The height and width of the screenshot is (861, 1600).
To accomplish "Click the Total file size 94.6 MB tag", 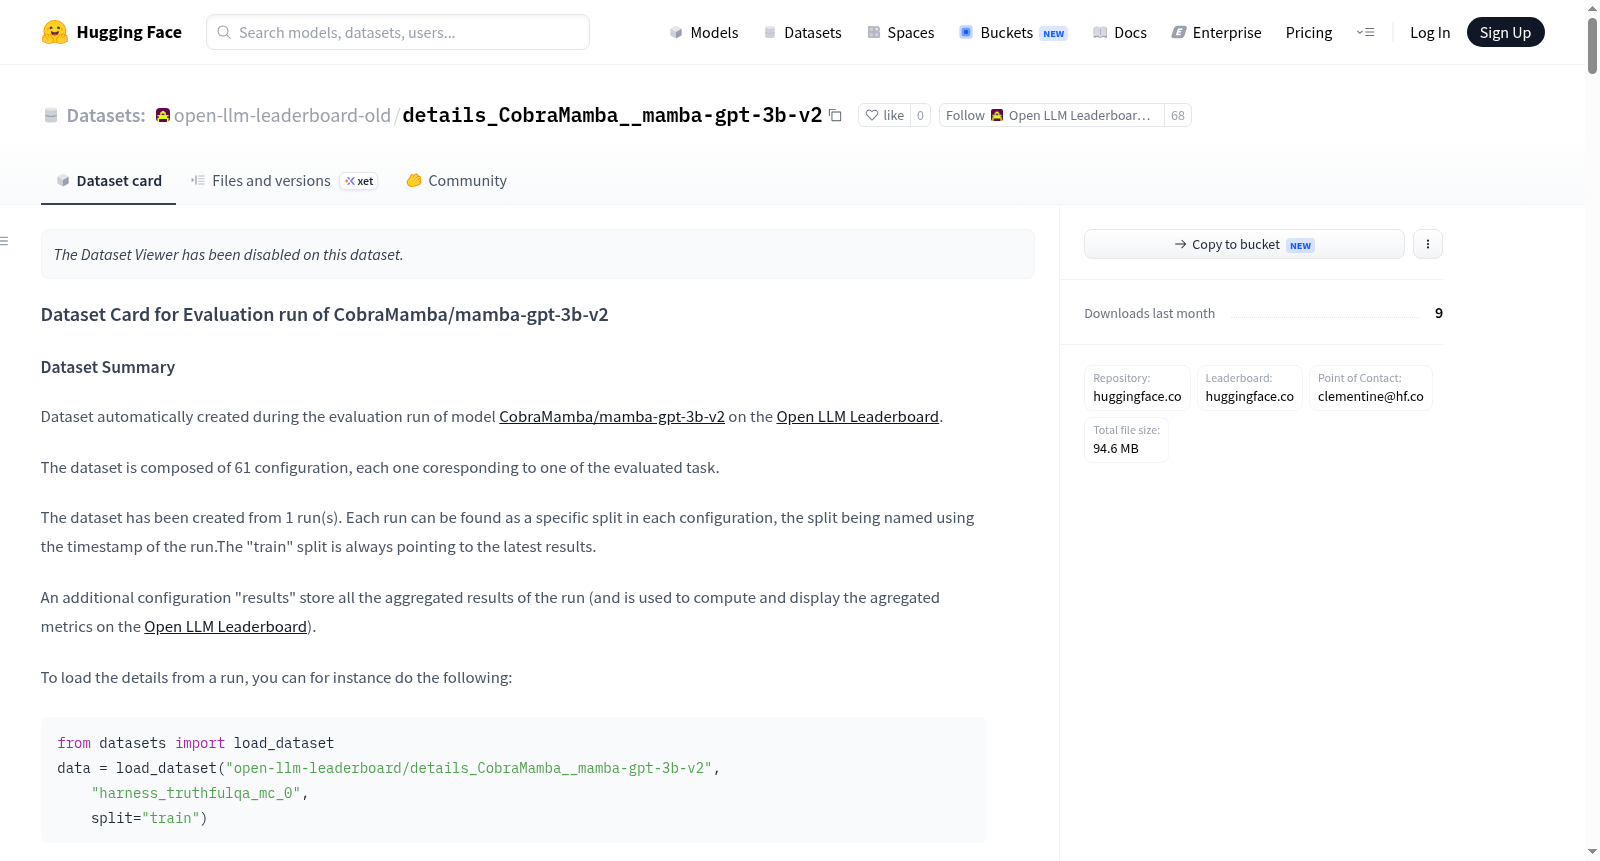I will [1126, 440].
